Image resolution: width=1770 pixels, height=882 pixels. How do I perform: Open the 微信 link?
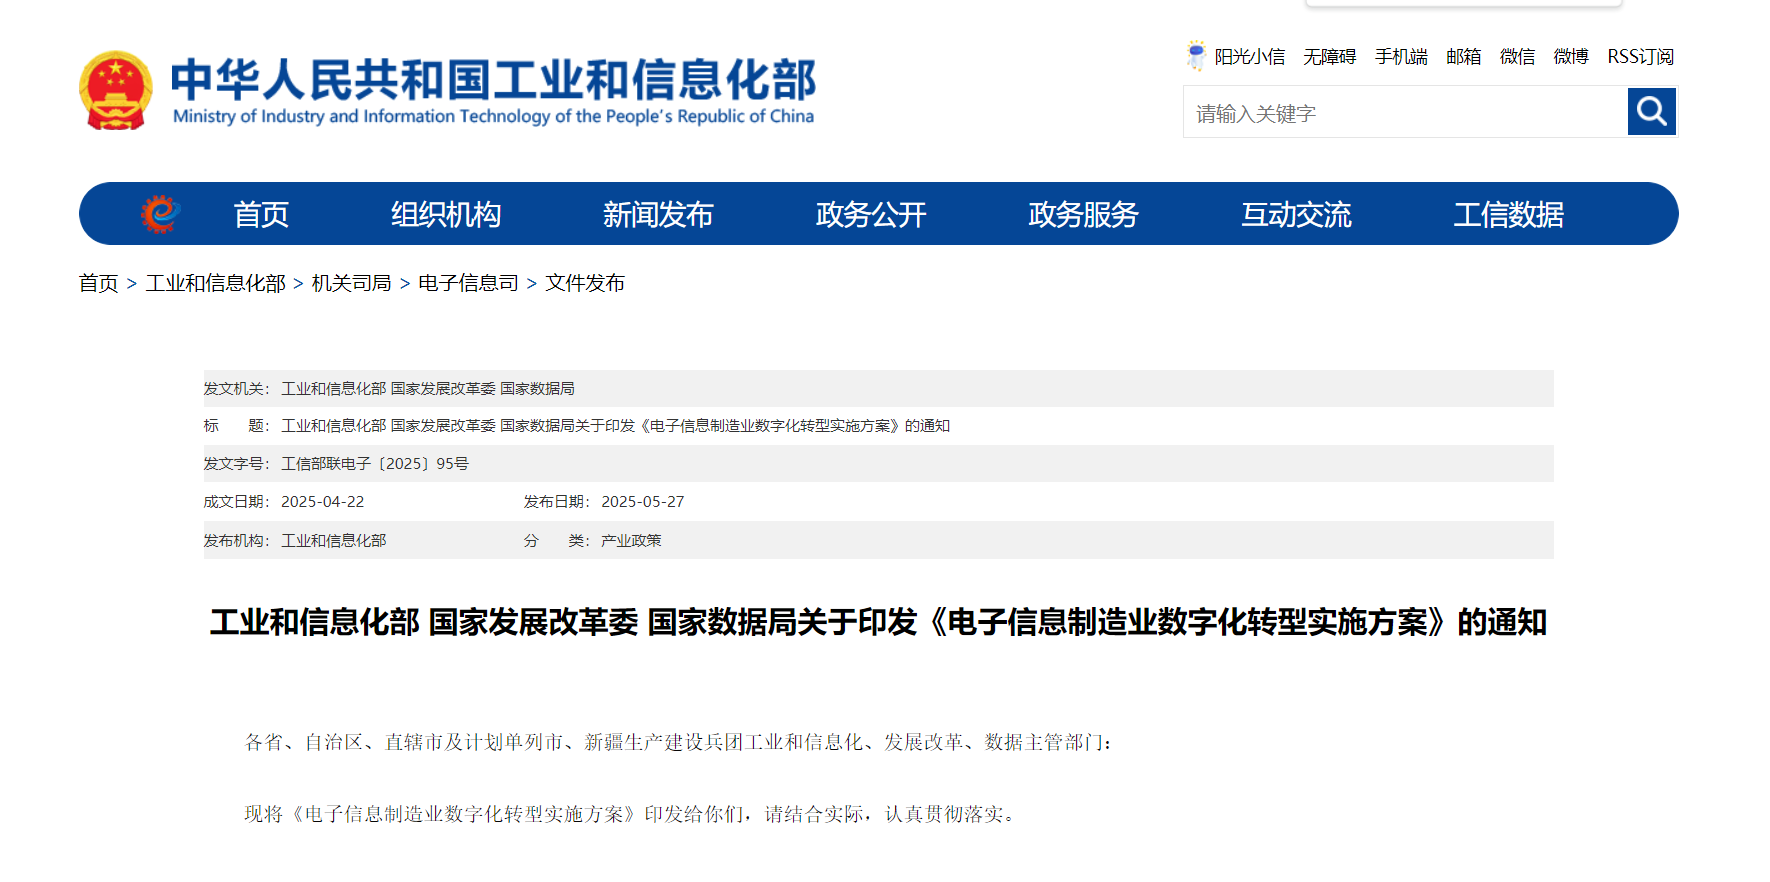(x=1517, y=57)
